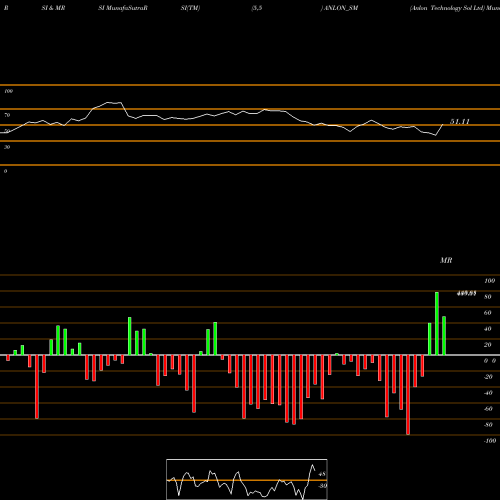Click the lowest red bar reaching -100

coord(408,395)
